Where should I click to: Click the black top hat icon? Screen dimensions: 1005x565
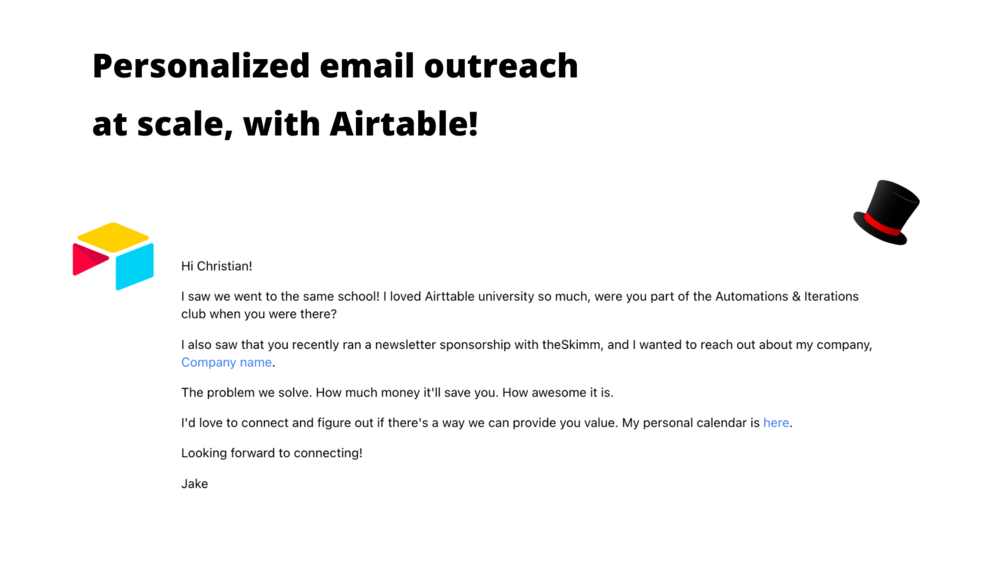coord(887,212)
